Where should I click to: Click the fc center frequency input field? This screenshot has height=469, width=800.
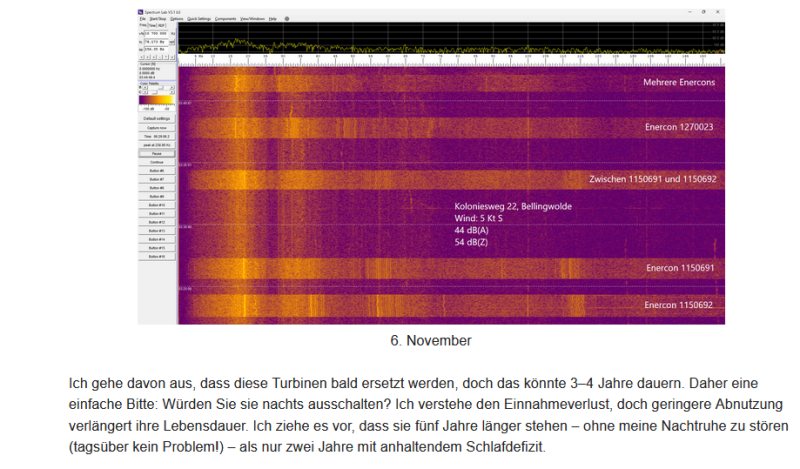[x=156, y=42]
